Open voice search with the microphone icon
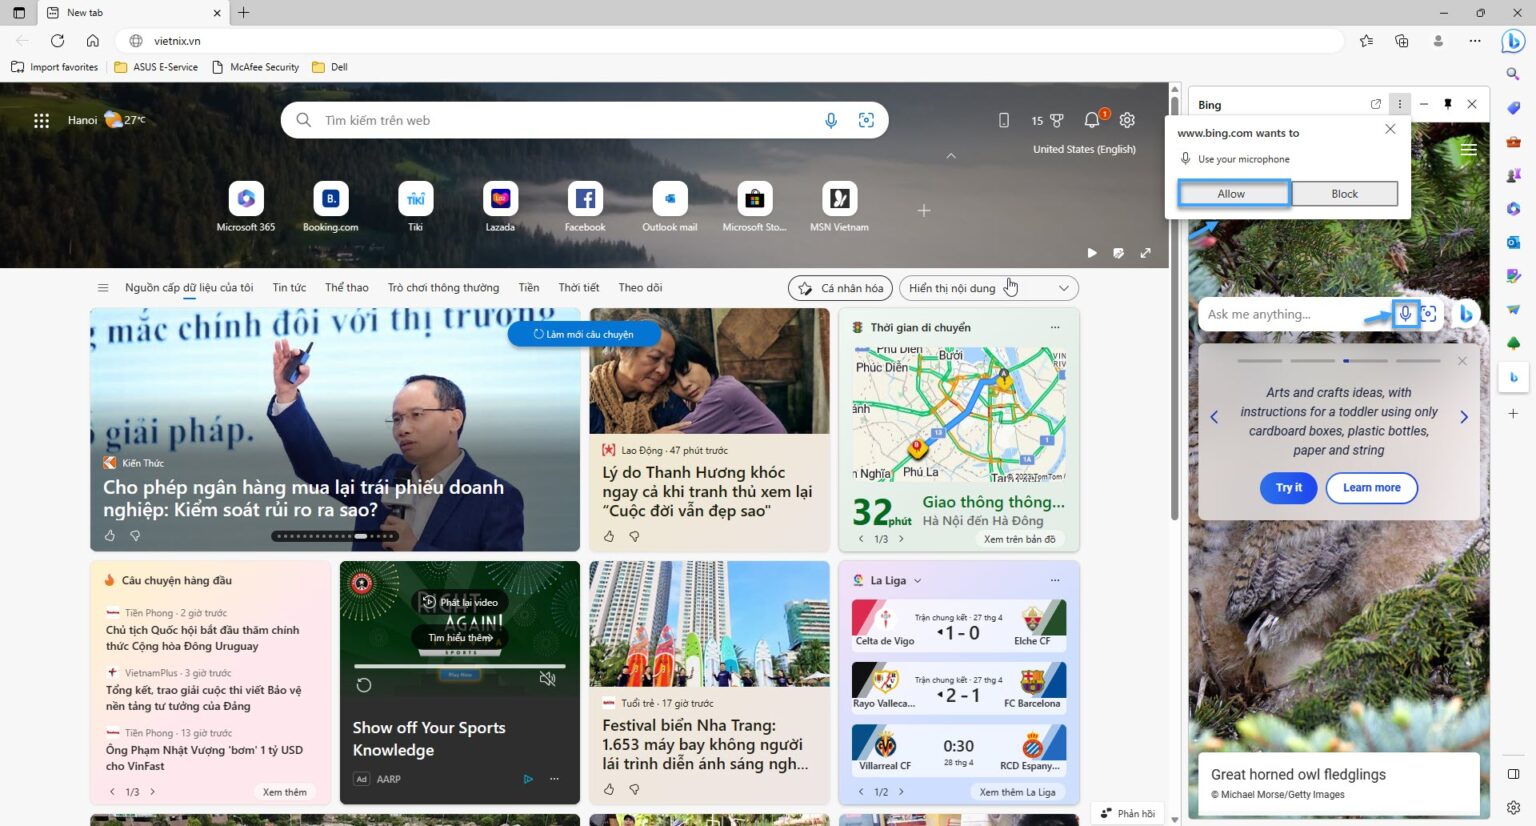This screenshot has height=826, width=1536. (x=831, y=120)
